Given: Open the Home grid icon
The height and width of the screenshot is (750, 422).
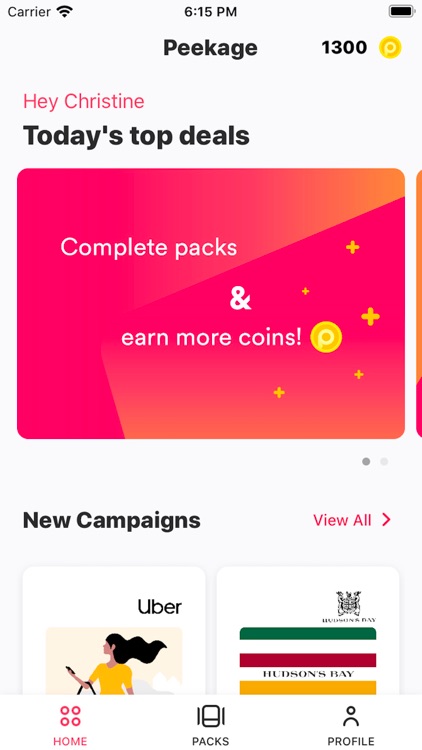Looking at the screenshot, I should pyautogui.click(x=70, y=716).
